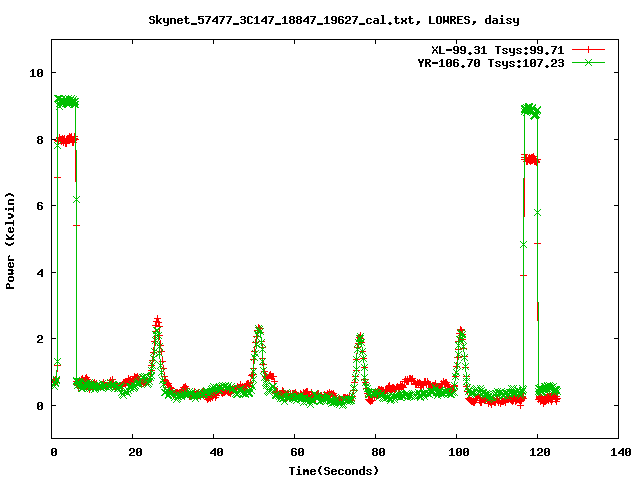
Task: Select the green calibration plateau at start
Action: click(x=66, y=101)
